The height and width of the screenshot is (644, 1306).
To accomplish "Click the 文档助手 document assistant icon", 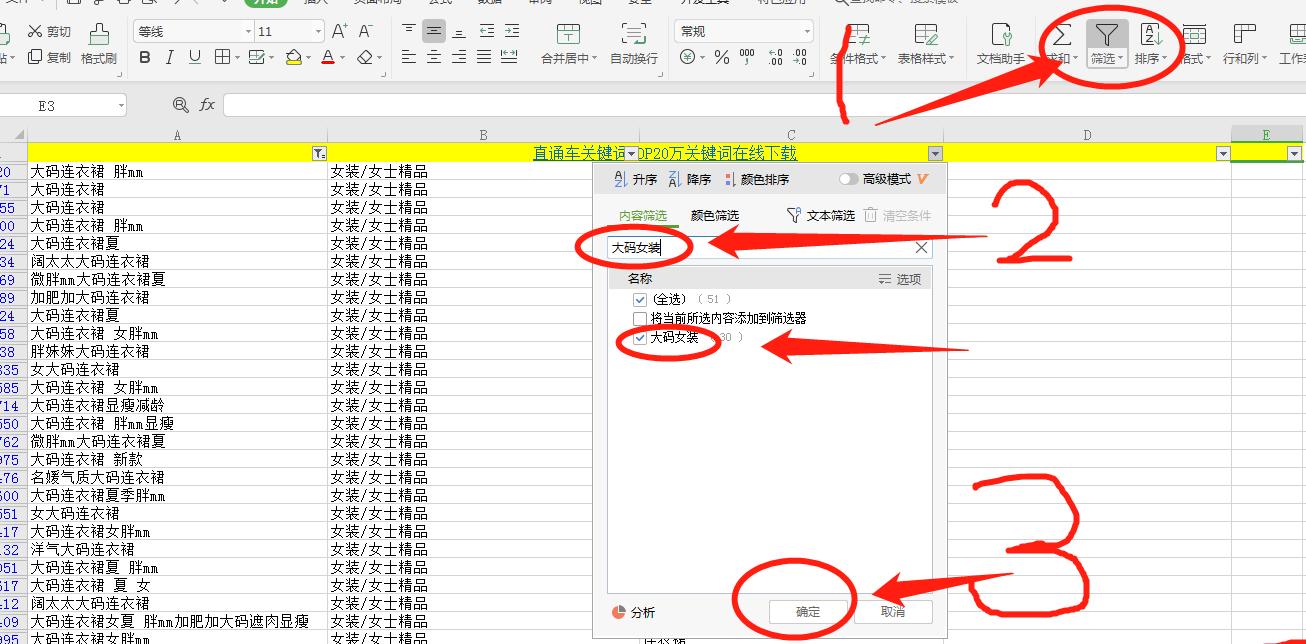I will click(1003, 42).
